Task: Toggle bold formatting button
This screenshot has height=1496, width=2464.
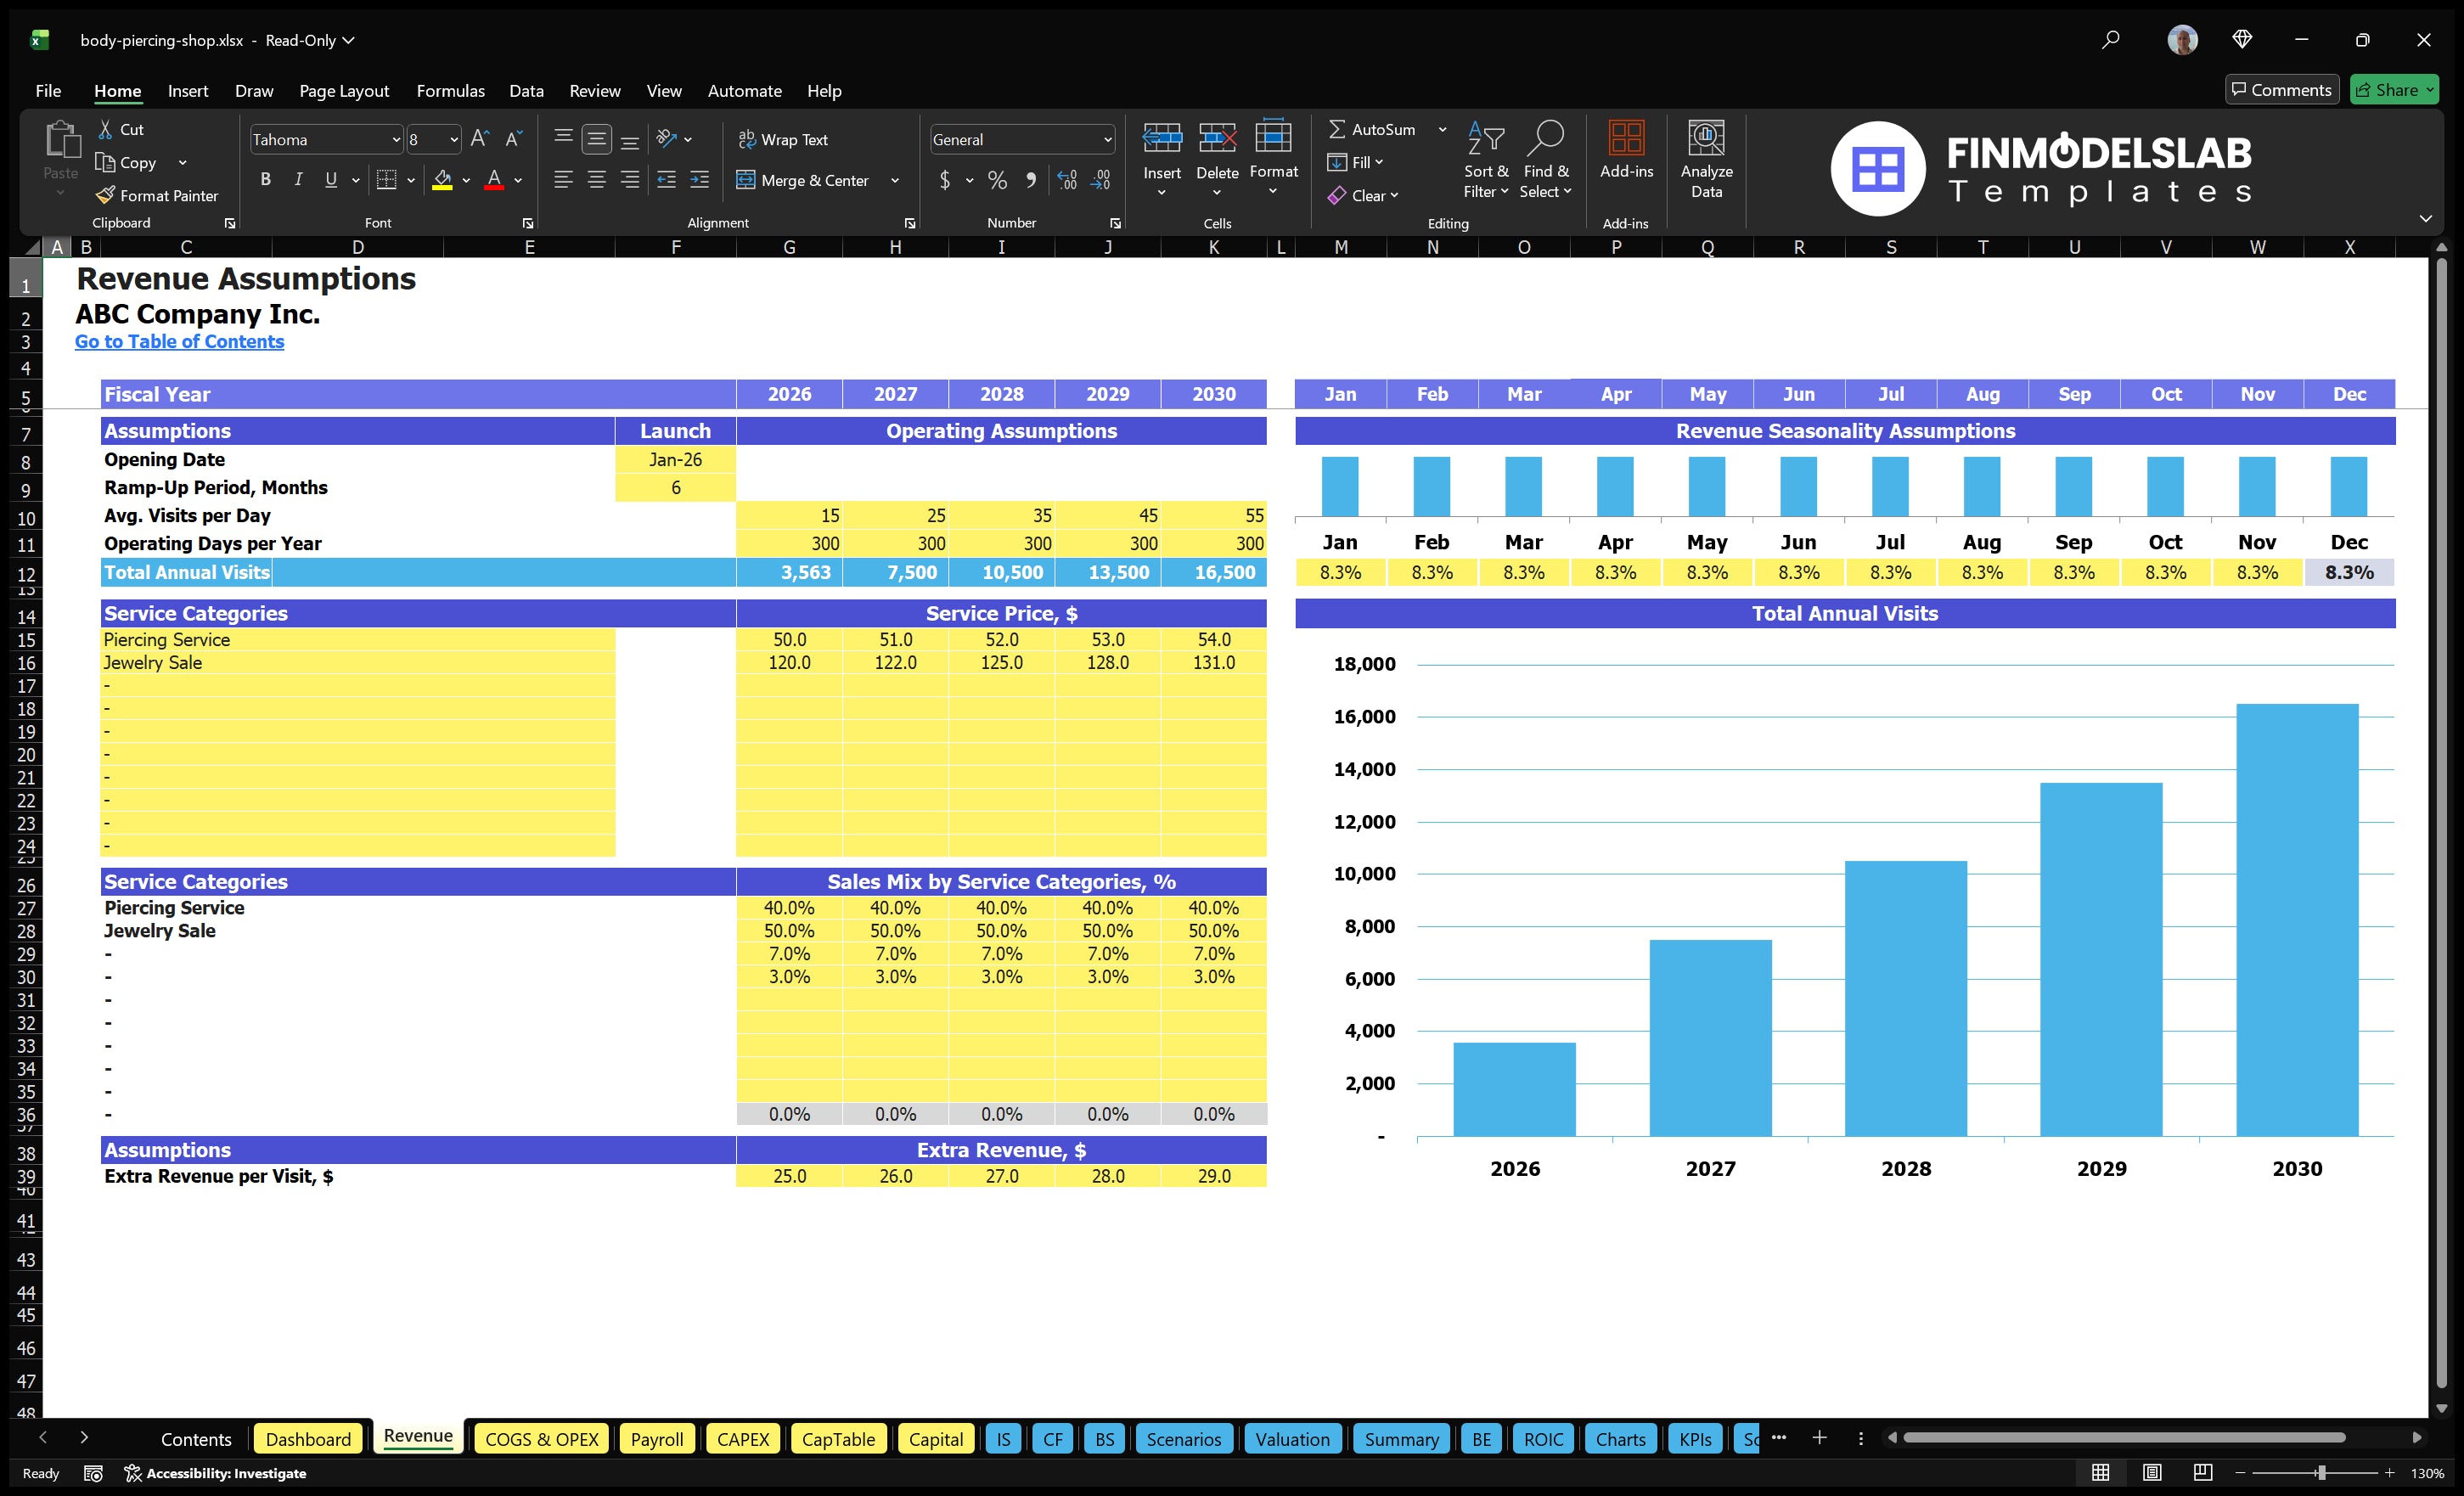Action: (x=265, y=180)
